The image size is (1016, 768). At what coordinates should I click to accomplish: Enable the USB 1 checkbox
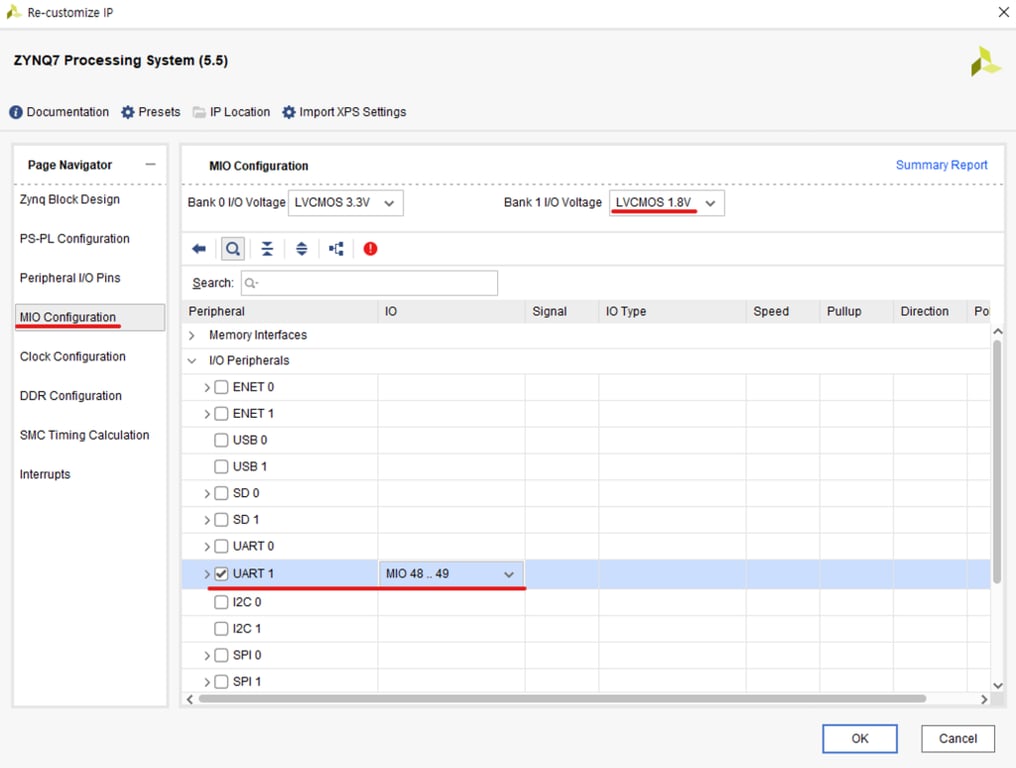(x=221, y=467)
